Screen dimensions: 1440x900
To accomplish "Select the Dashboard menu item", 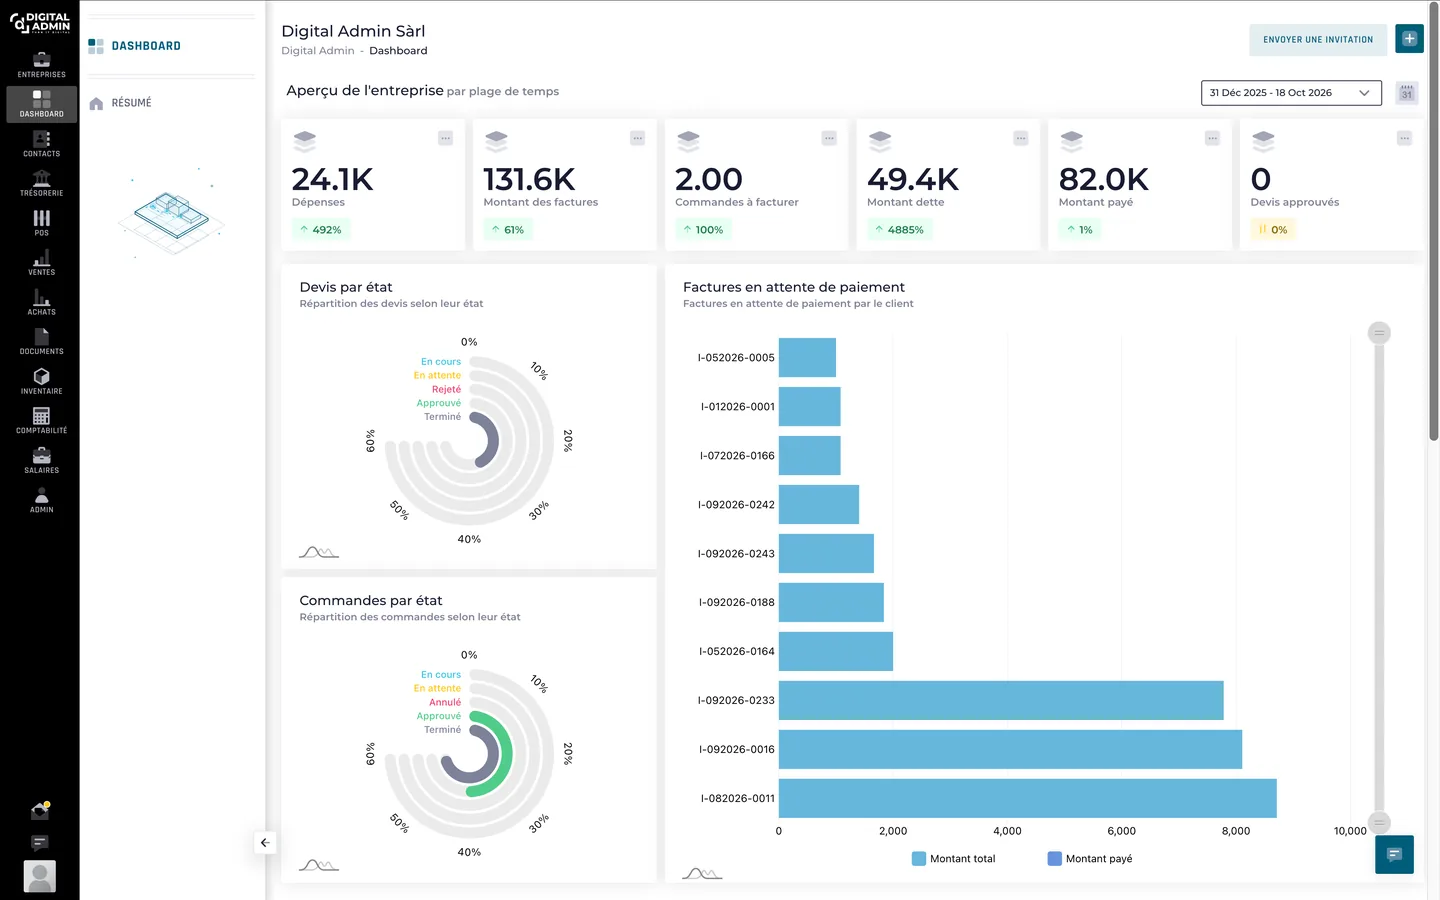I will click(146, 46).
